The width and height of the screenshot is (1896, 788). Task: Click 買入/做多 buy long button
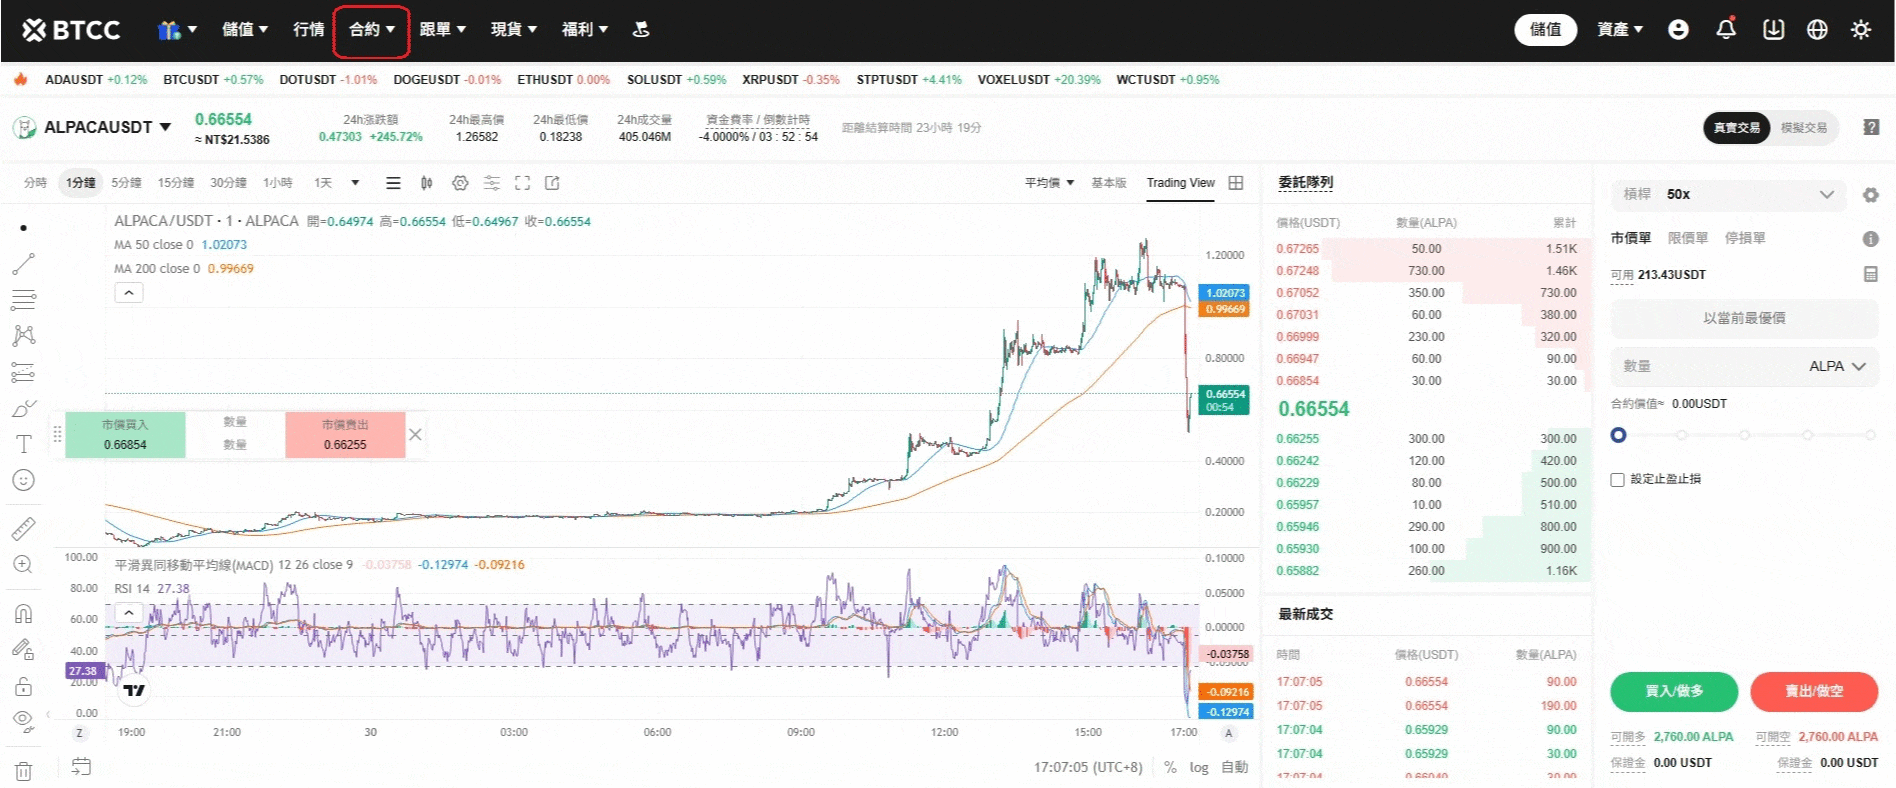(1674, 691)
